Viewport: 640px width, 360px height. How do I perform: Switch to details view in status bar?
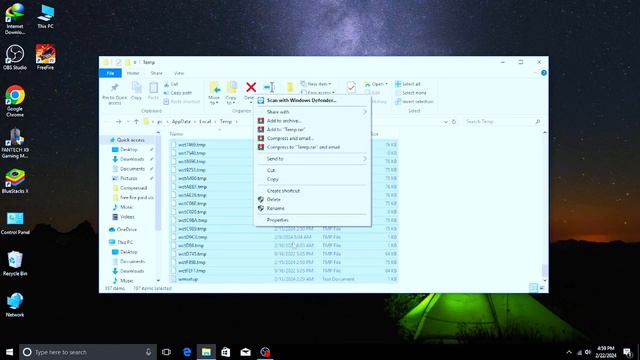[x=533, y=288]
